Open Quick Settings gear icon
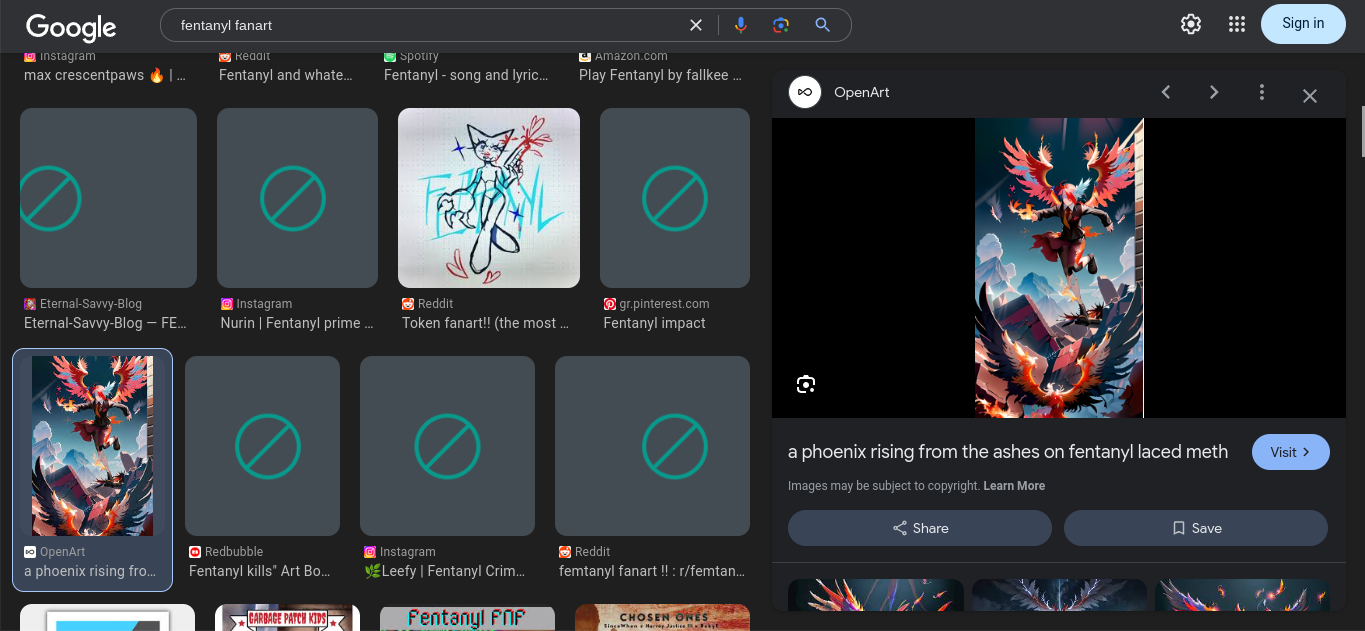This screenshot has width=1365, height=631. click(x=1190, y=24)
